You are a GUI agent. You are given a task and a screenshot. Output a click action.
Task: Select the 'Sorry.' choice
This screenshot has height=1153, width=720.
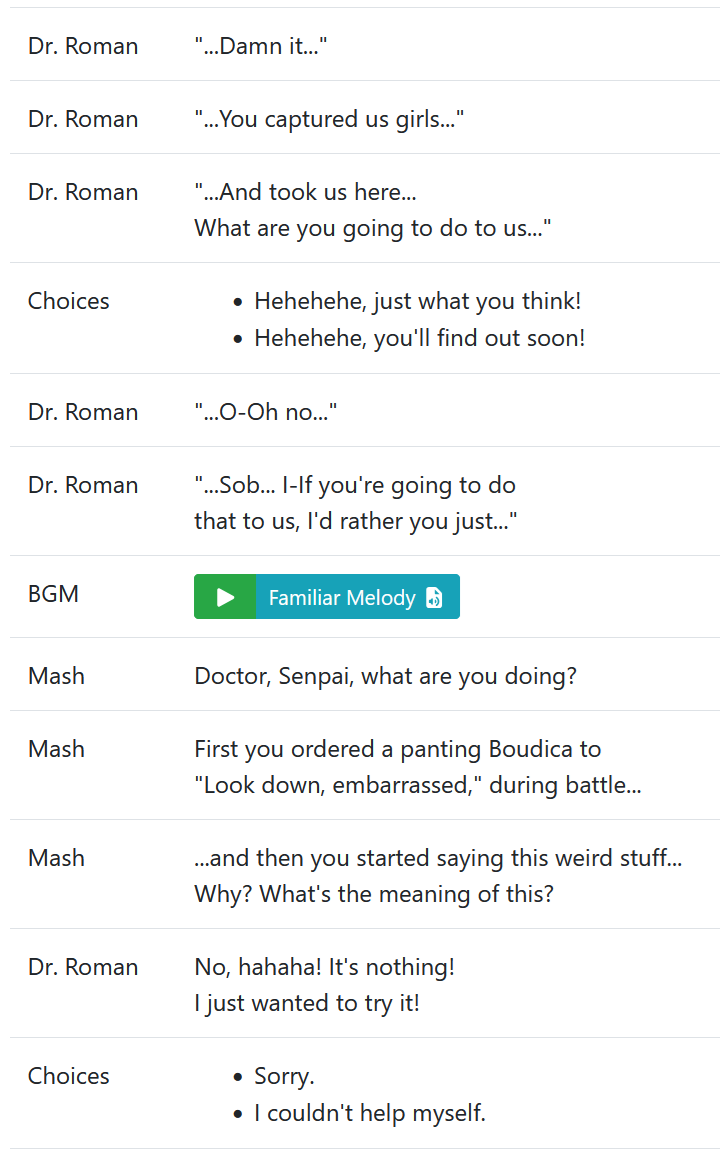[x=285, y=1076]
